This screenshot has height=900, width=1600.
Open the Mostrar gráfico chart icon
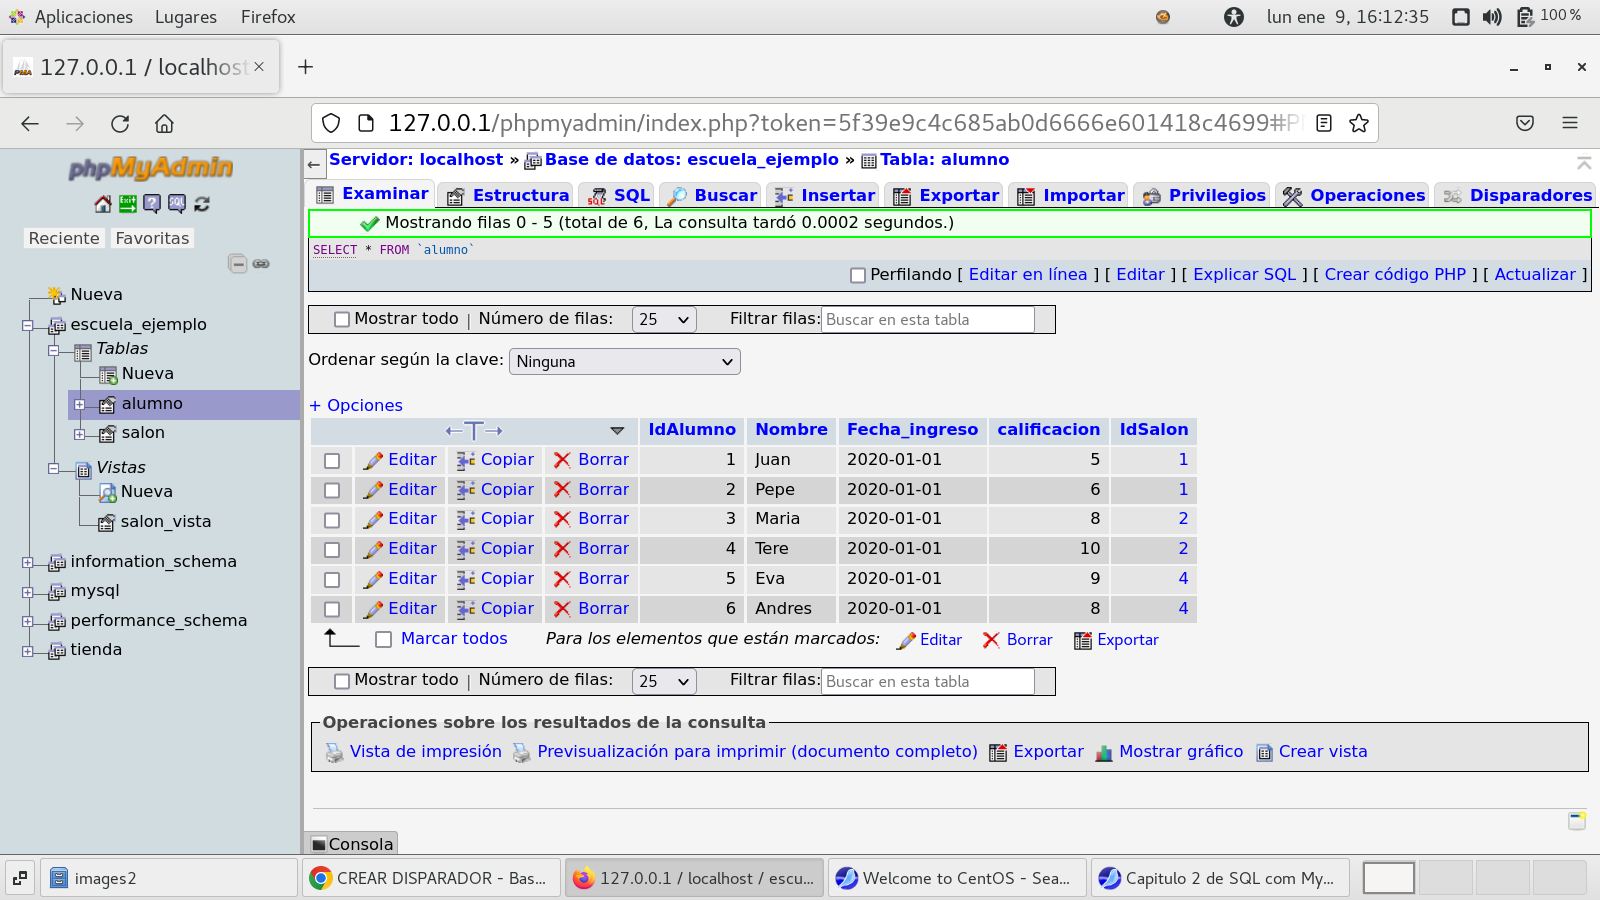tap(1103, 753)
